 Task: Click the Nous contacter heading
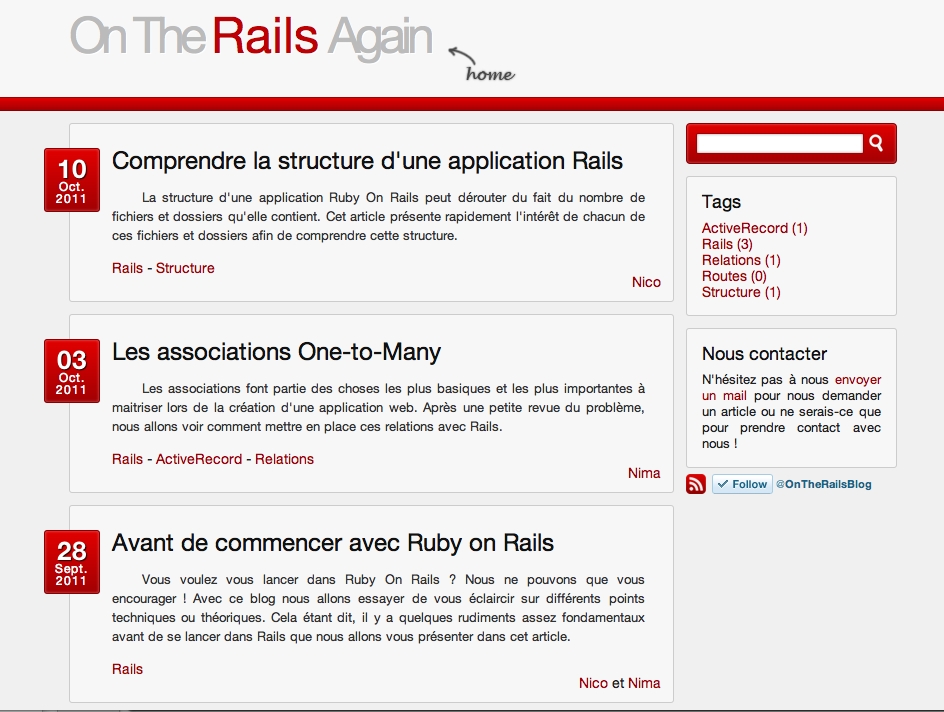click(x=765, y=354)
